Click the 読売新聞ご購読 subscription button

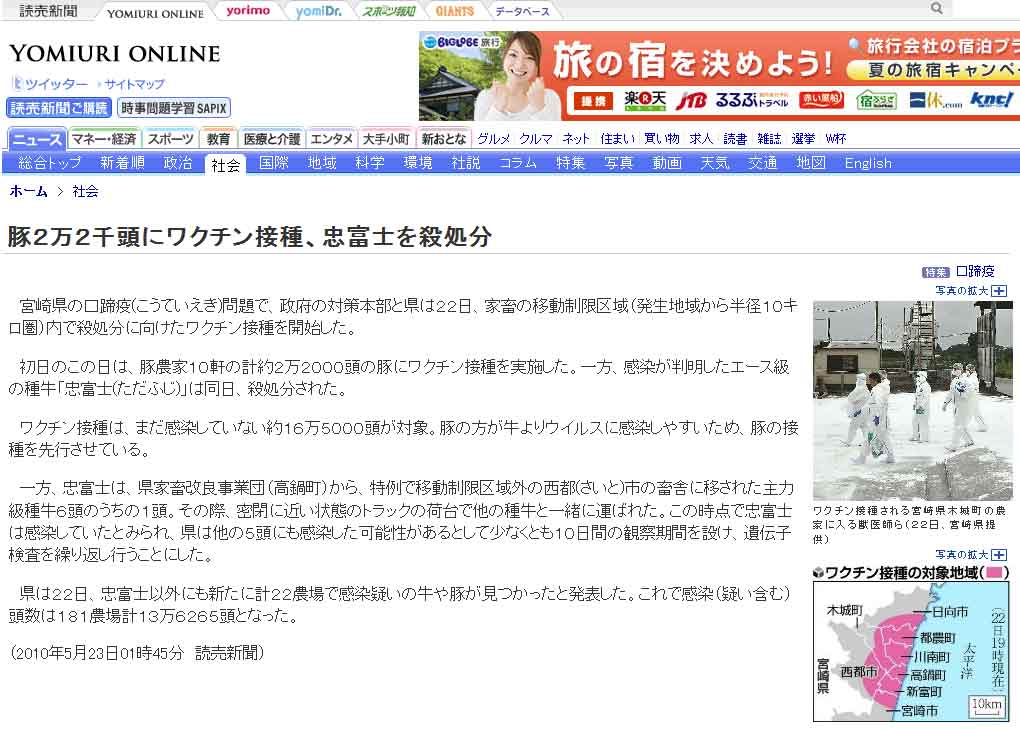pyautogui.click(x=59, y=108)
